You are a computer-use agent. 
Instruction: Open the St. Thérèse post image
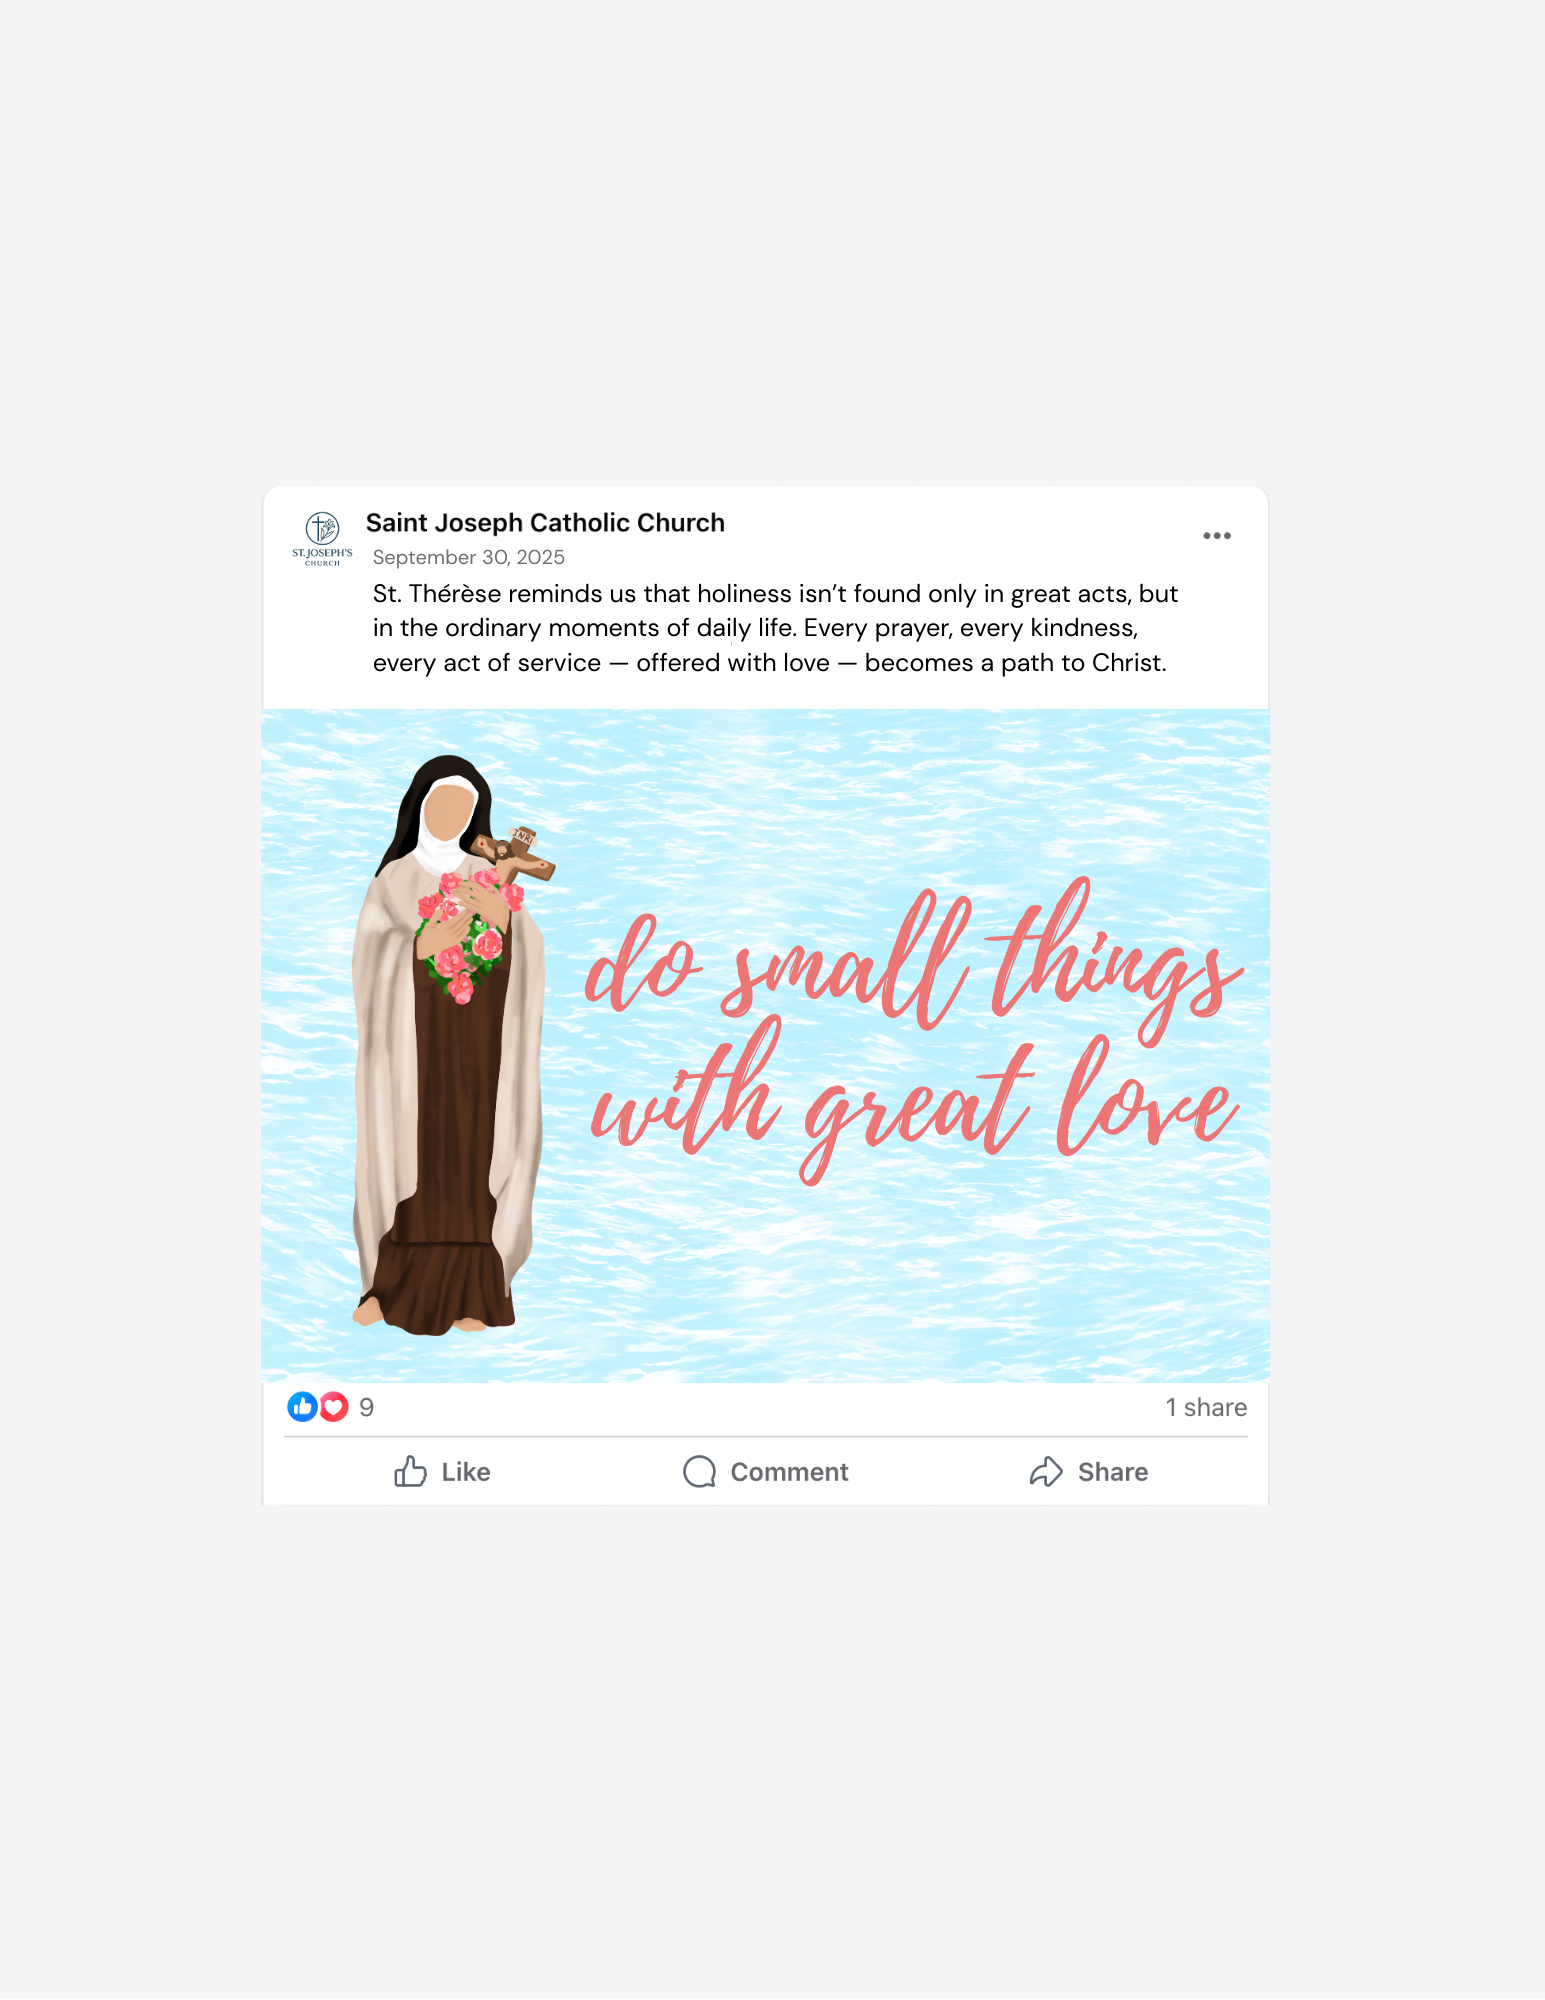click(x=766, y=1046)
